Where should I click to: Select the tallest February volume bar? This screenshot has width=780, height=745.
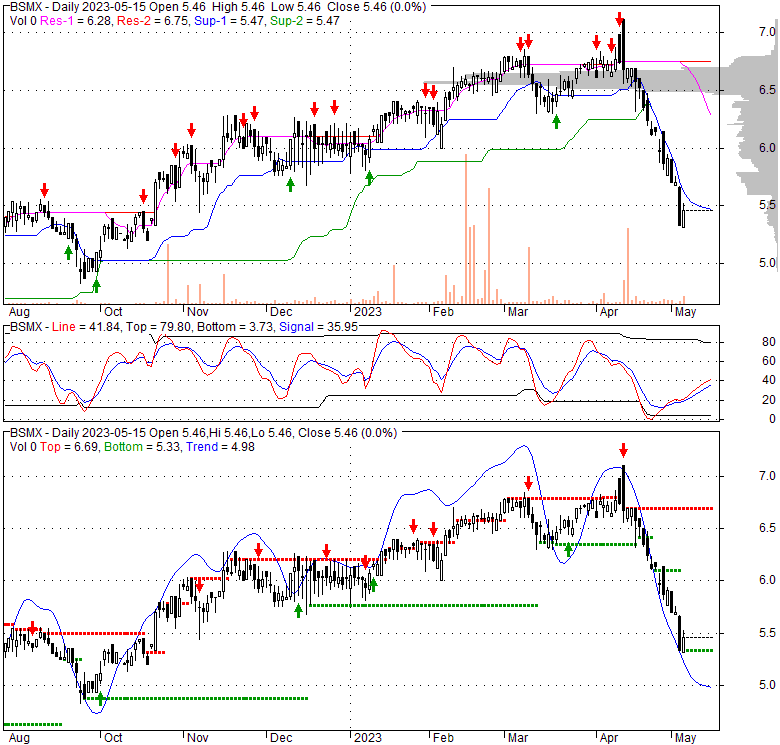tap(466, 229)
